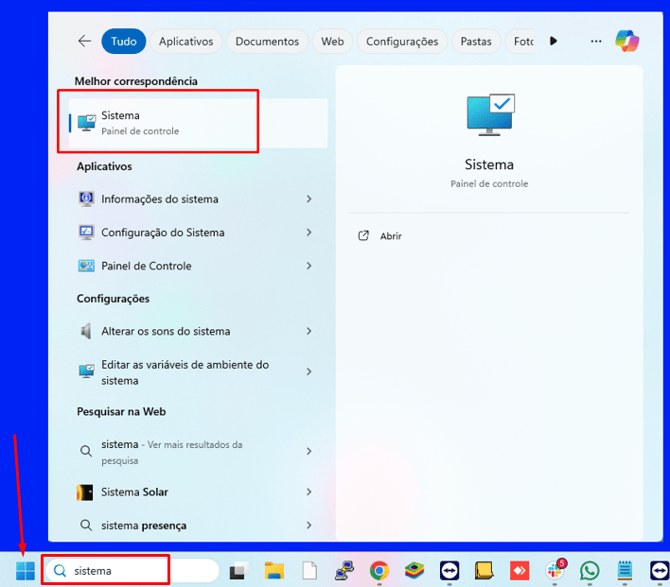
Task: Switch to the Configurações filter tab
Action: (402, 41)
